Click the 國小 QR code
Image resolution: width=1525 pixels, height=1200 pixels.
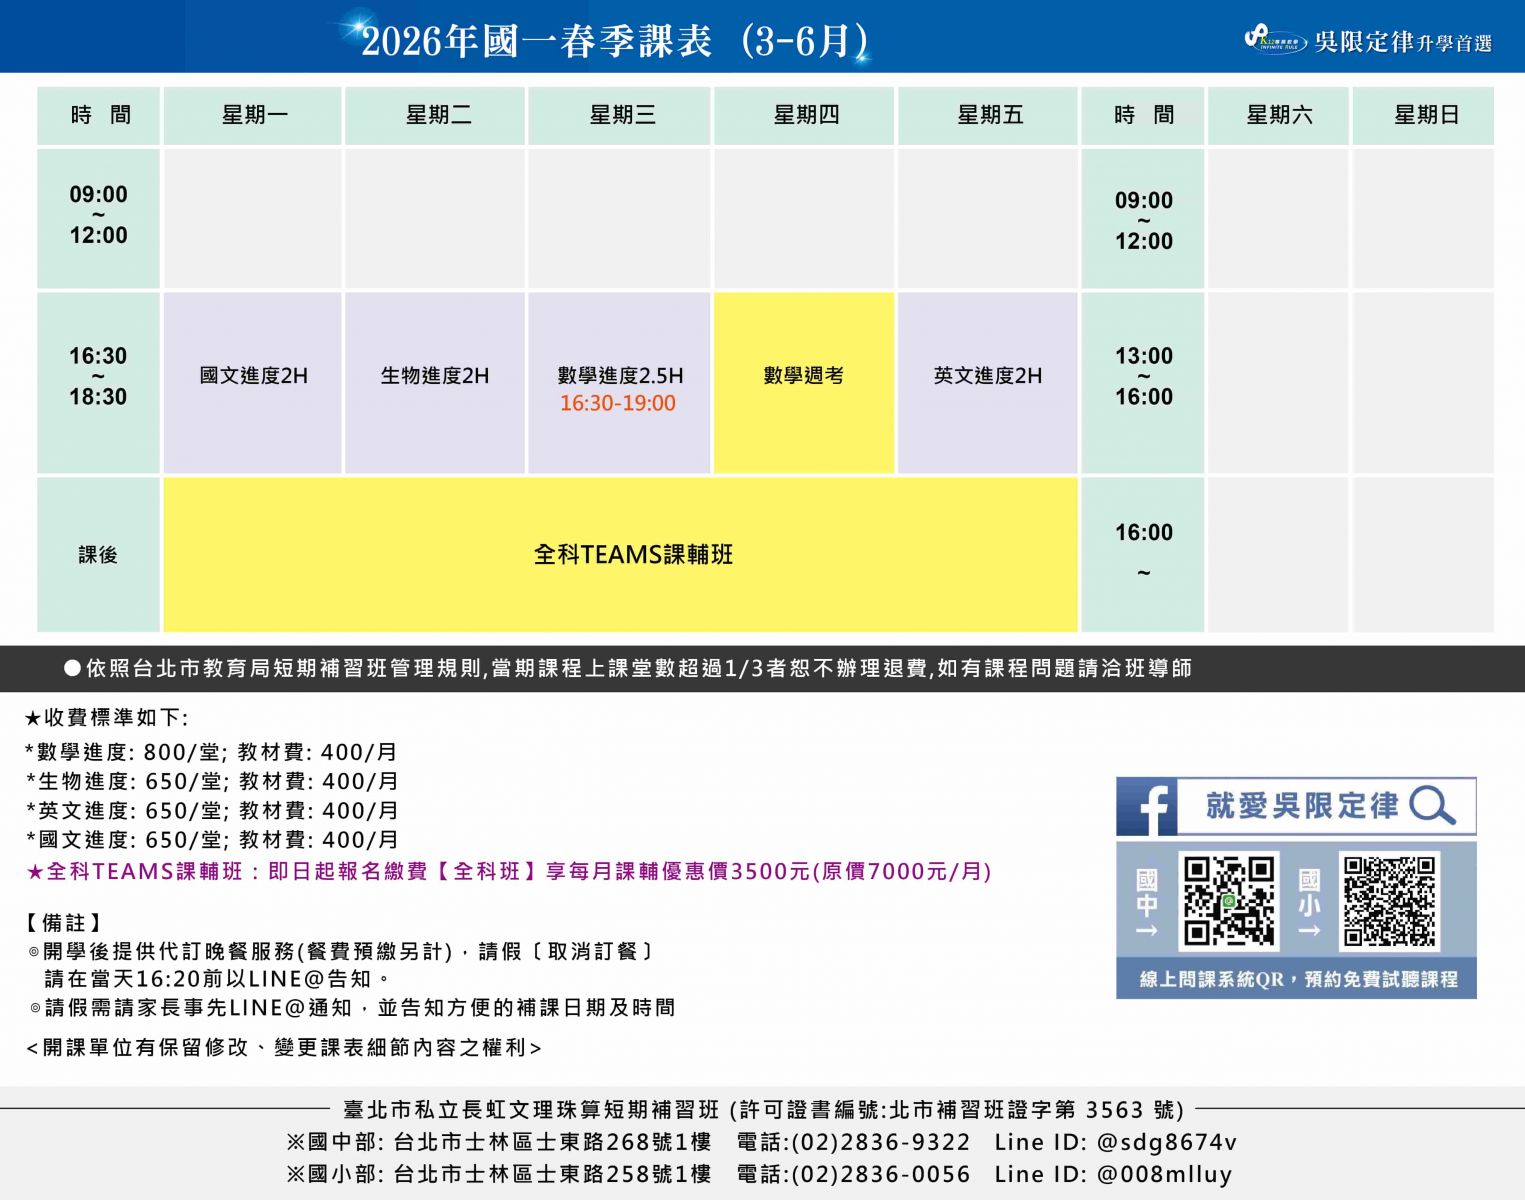(x=1389, y=900)
